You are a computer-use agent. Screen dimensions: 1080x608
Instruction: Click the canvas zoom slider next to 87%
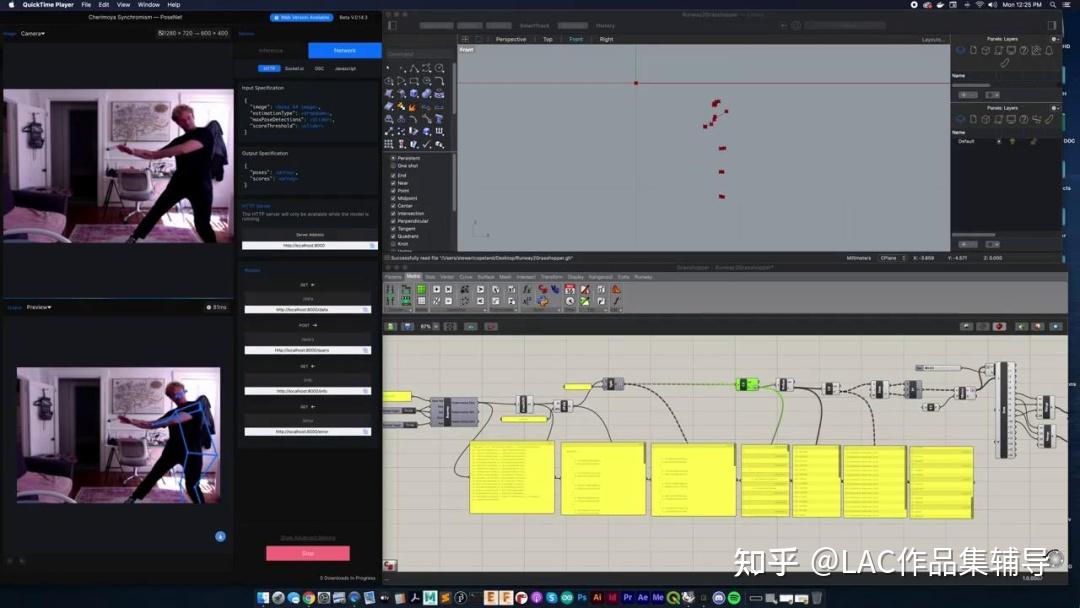436,325
